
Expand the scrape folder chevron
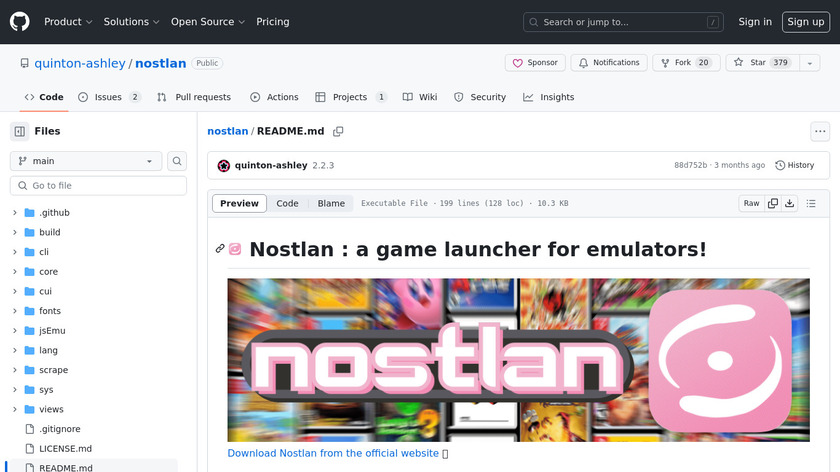point(15,370)
